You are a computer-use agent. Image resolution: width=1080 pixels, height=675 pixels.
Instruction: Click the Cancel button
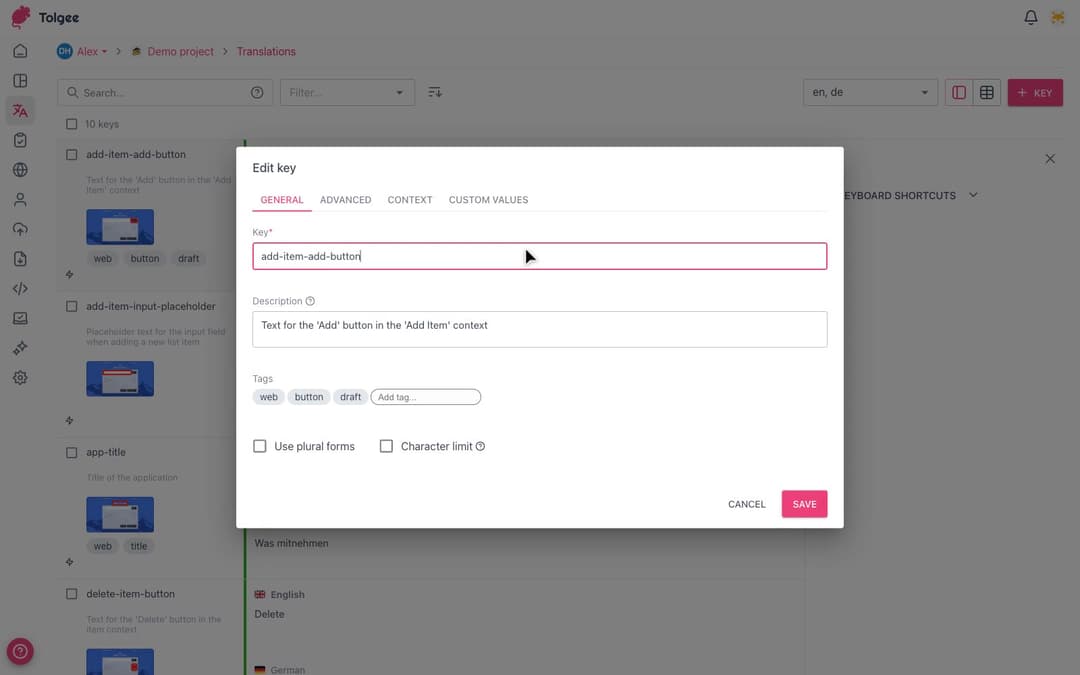[747, 504]
